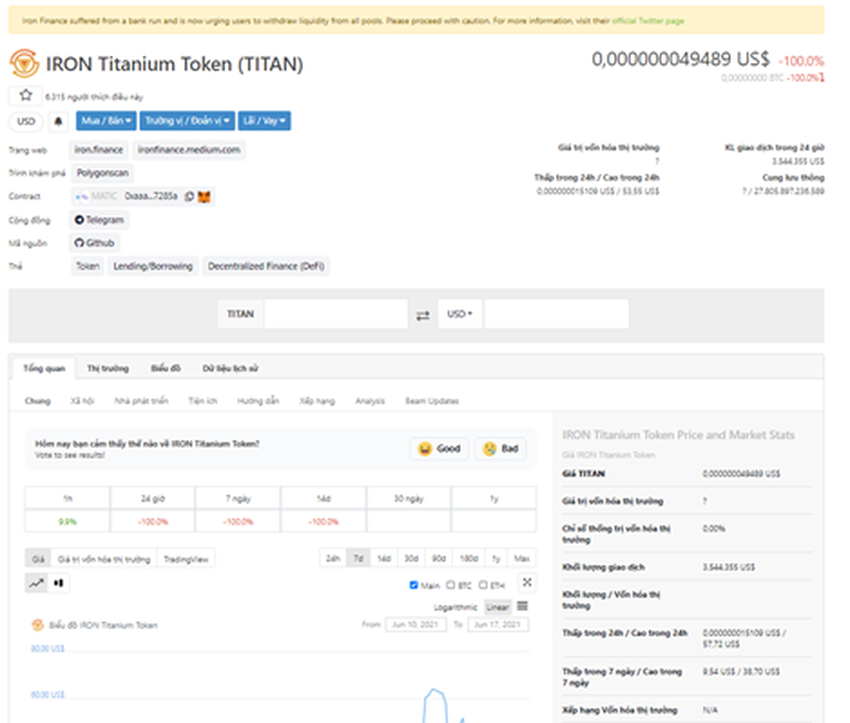
Task: Select the candlestick chart icon
Action: pyautogui.click(x=59, y=583)
